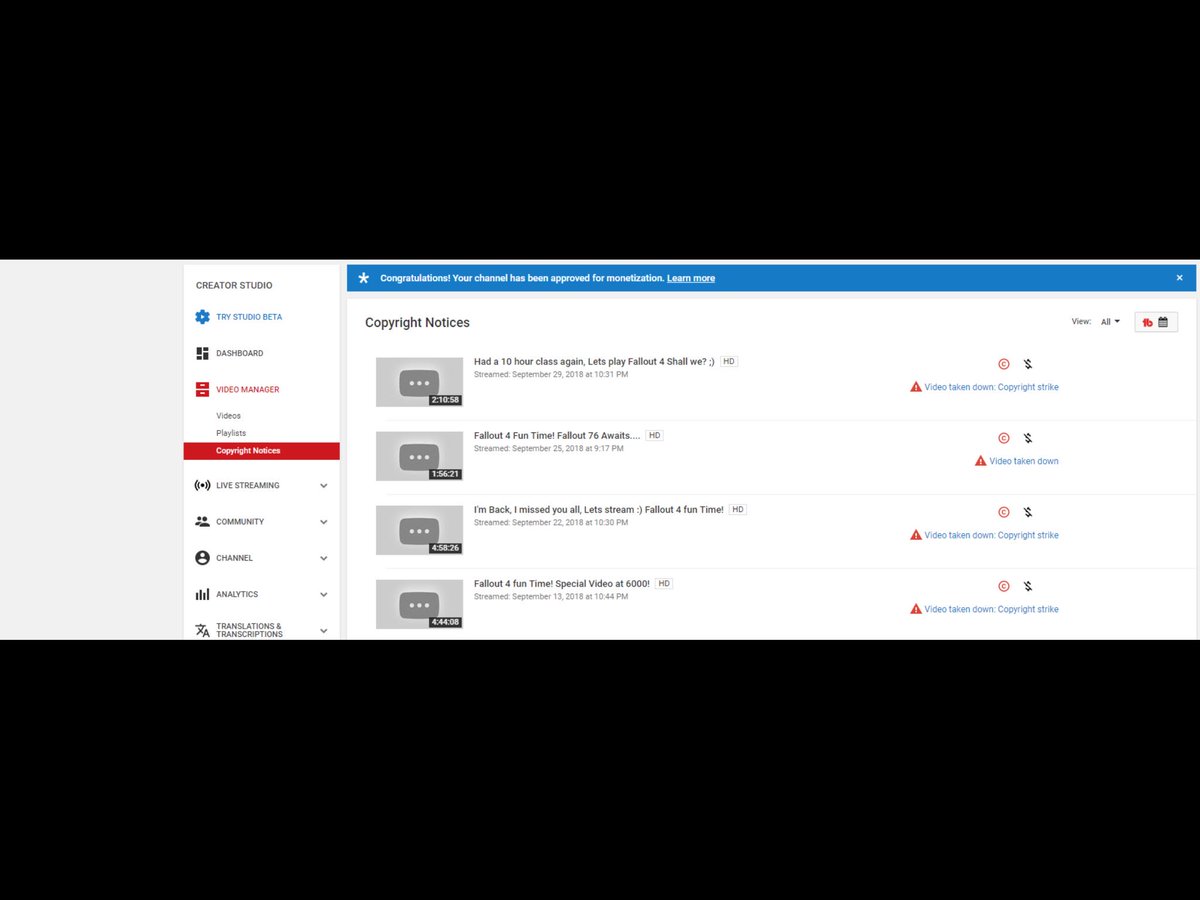Open the View All dropdown
The height and width of the screenshot is (900, 1200).
(1110, 322)
